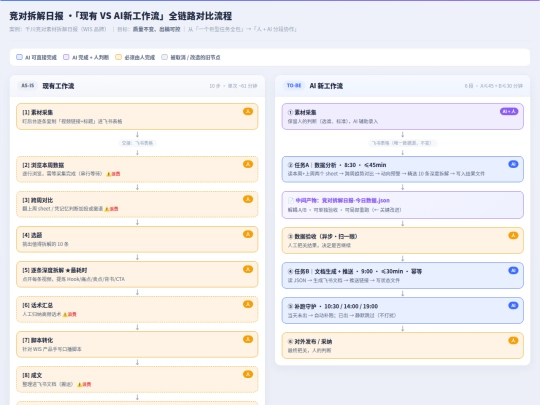This screenshot has width=540, height=405.
Task: Click the warning icon in 话术汇总 card
Action: [65, 314]
